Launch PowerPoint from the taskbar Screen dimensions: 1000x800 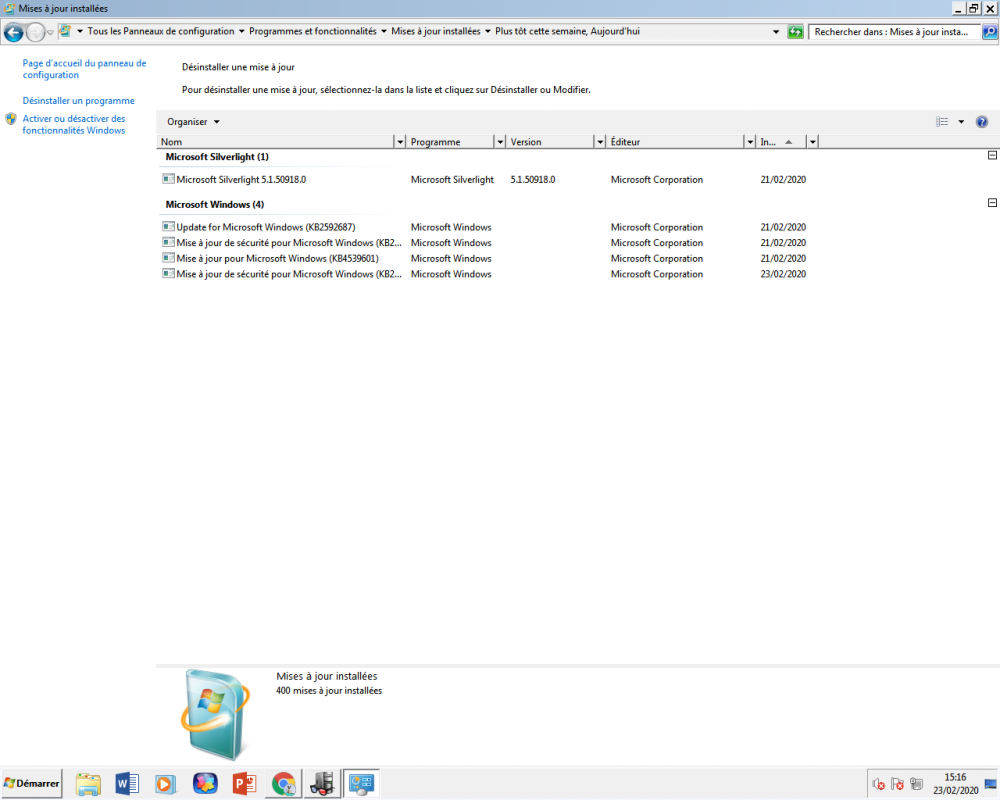pos(244,784)
